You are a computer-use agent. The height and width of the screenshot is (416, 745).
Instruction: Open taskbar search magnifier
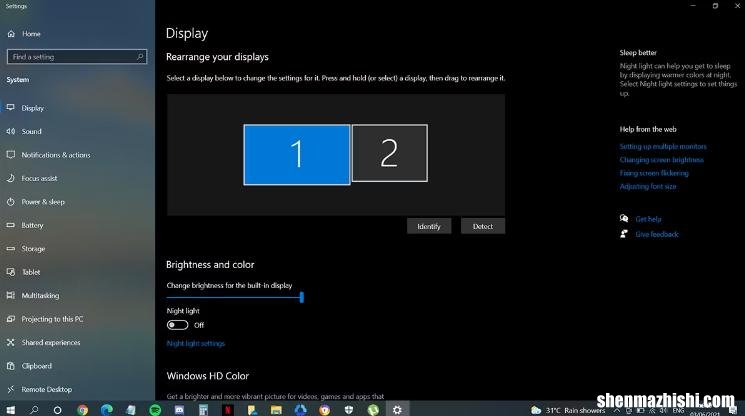[x=34, y=409]
